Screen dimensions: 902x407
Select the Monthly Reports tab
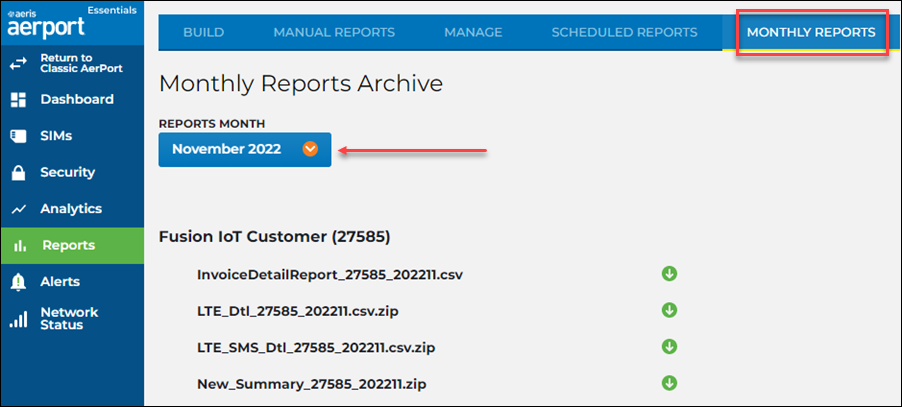tap(811, 33)
